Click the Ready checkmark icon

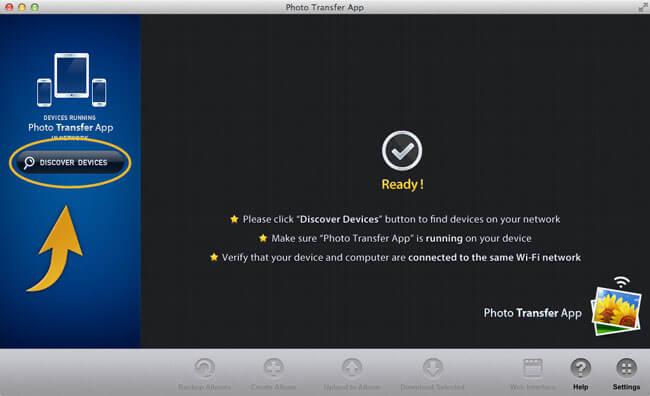click(402, 151)
